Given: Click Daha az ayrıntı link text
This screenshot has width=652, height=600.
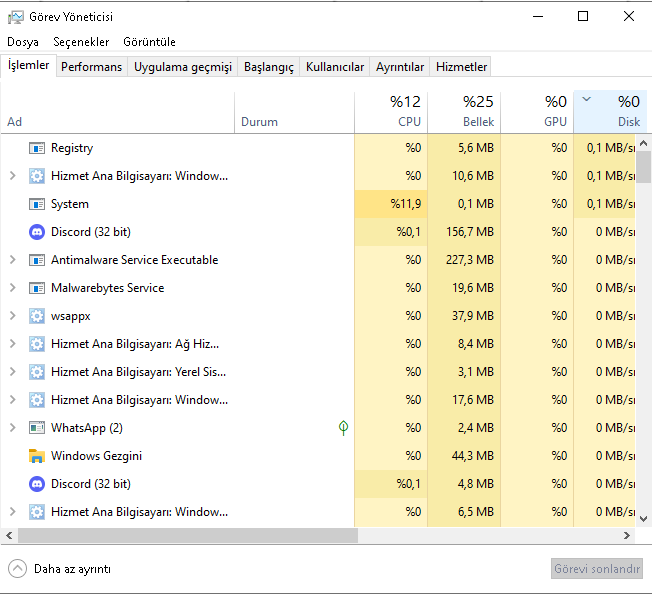Looking at the screenshot, I should (72, 569).
